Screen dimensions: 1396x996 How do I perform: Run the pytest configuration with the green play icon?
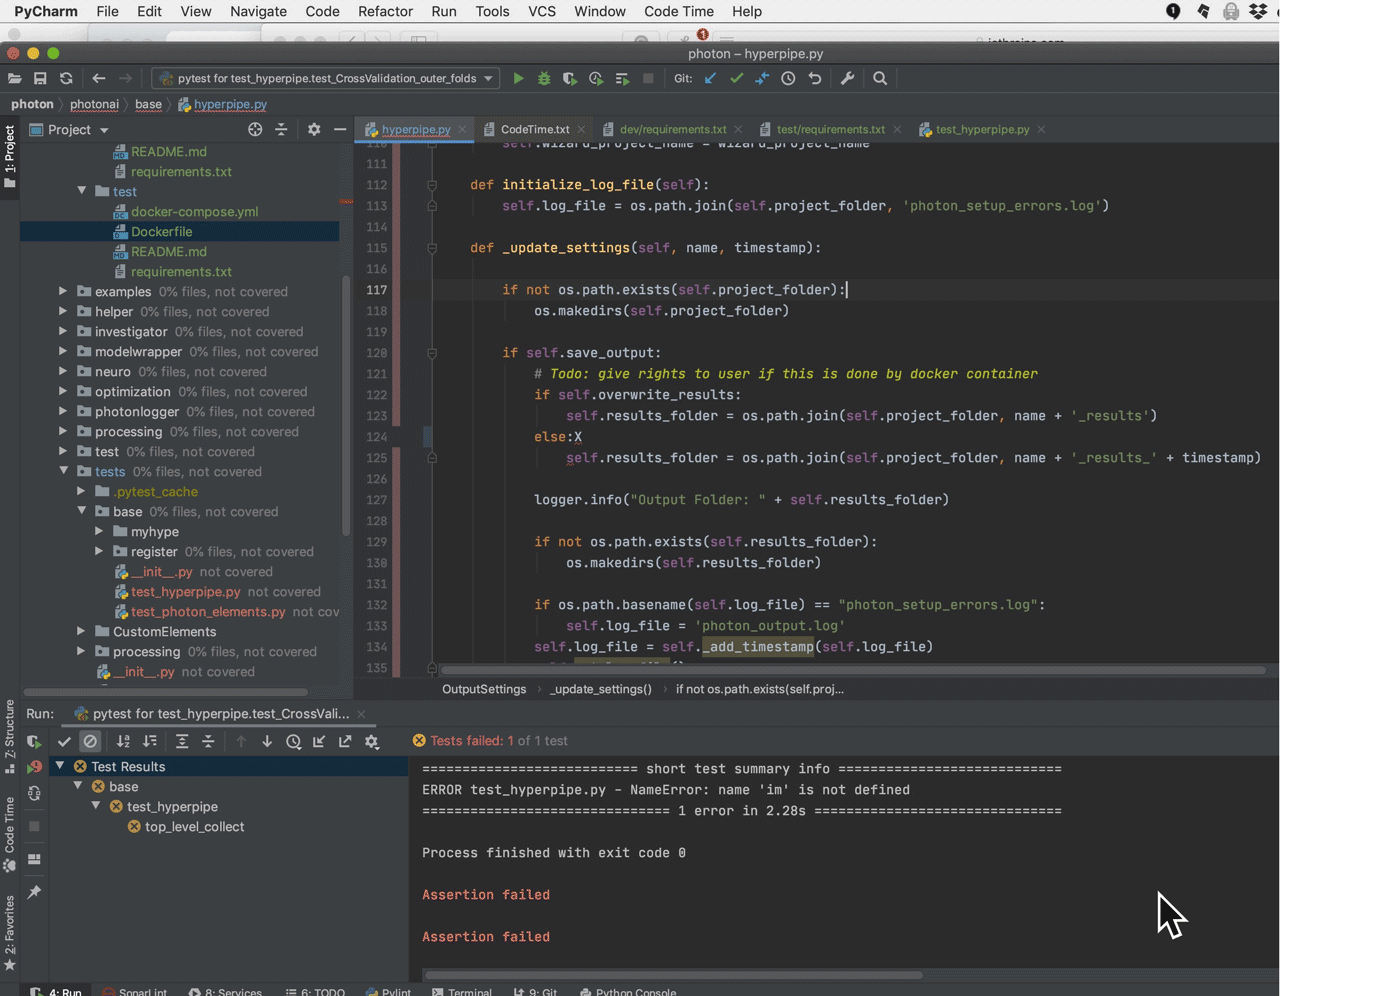point(518,78)
